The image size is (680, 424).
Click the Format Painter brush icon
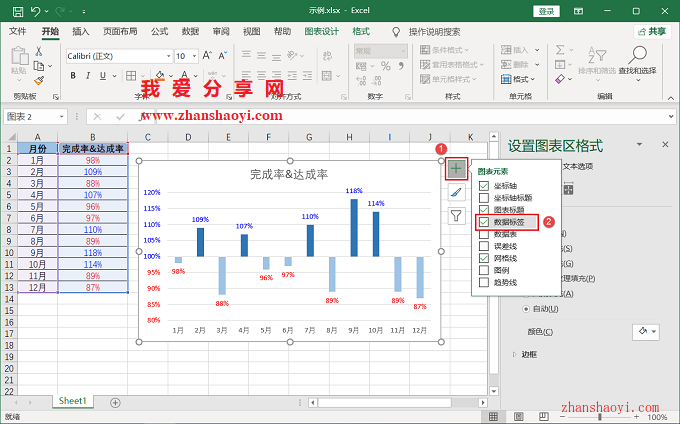pyautogui.click(x=39, y=80)
